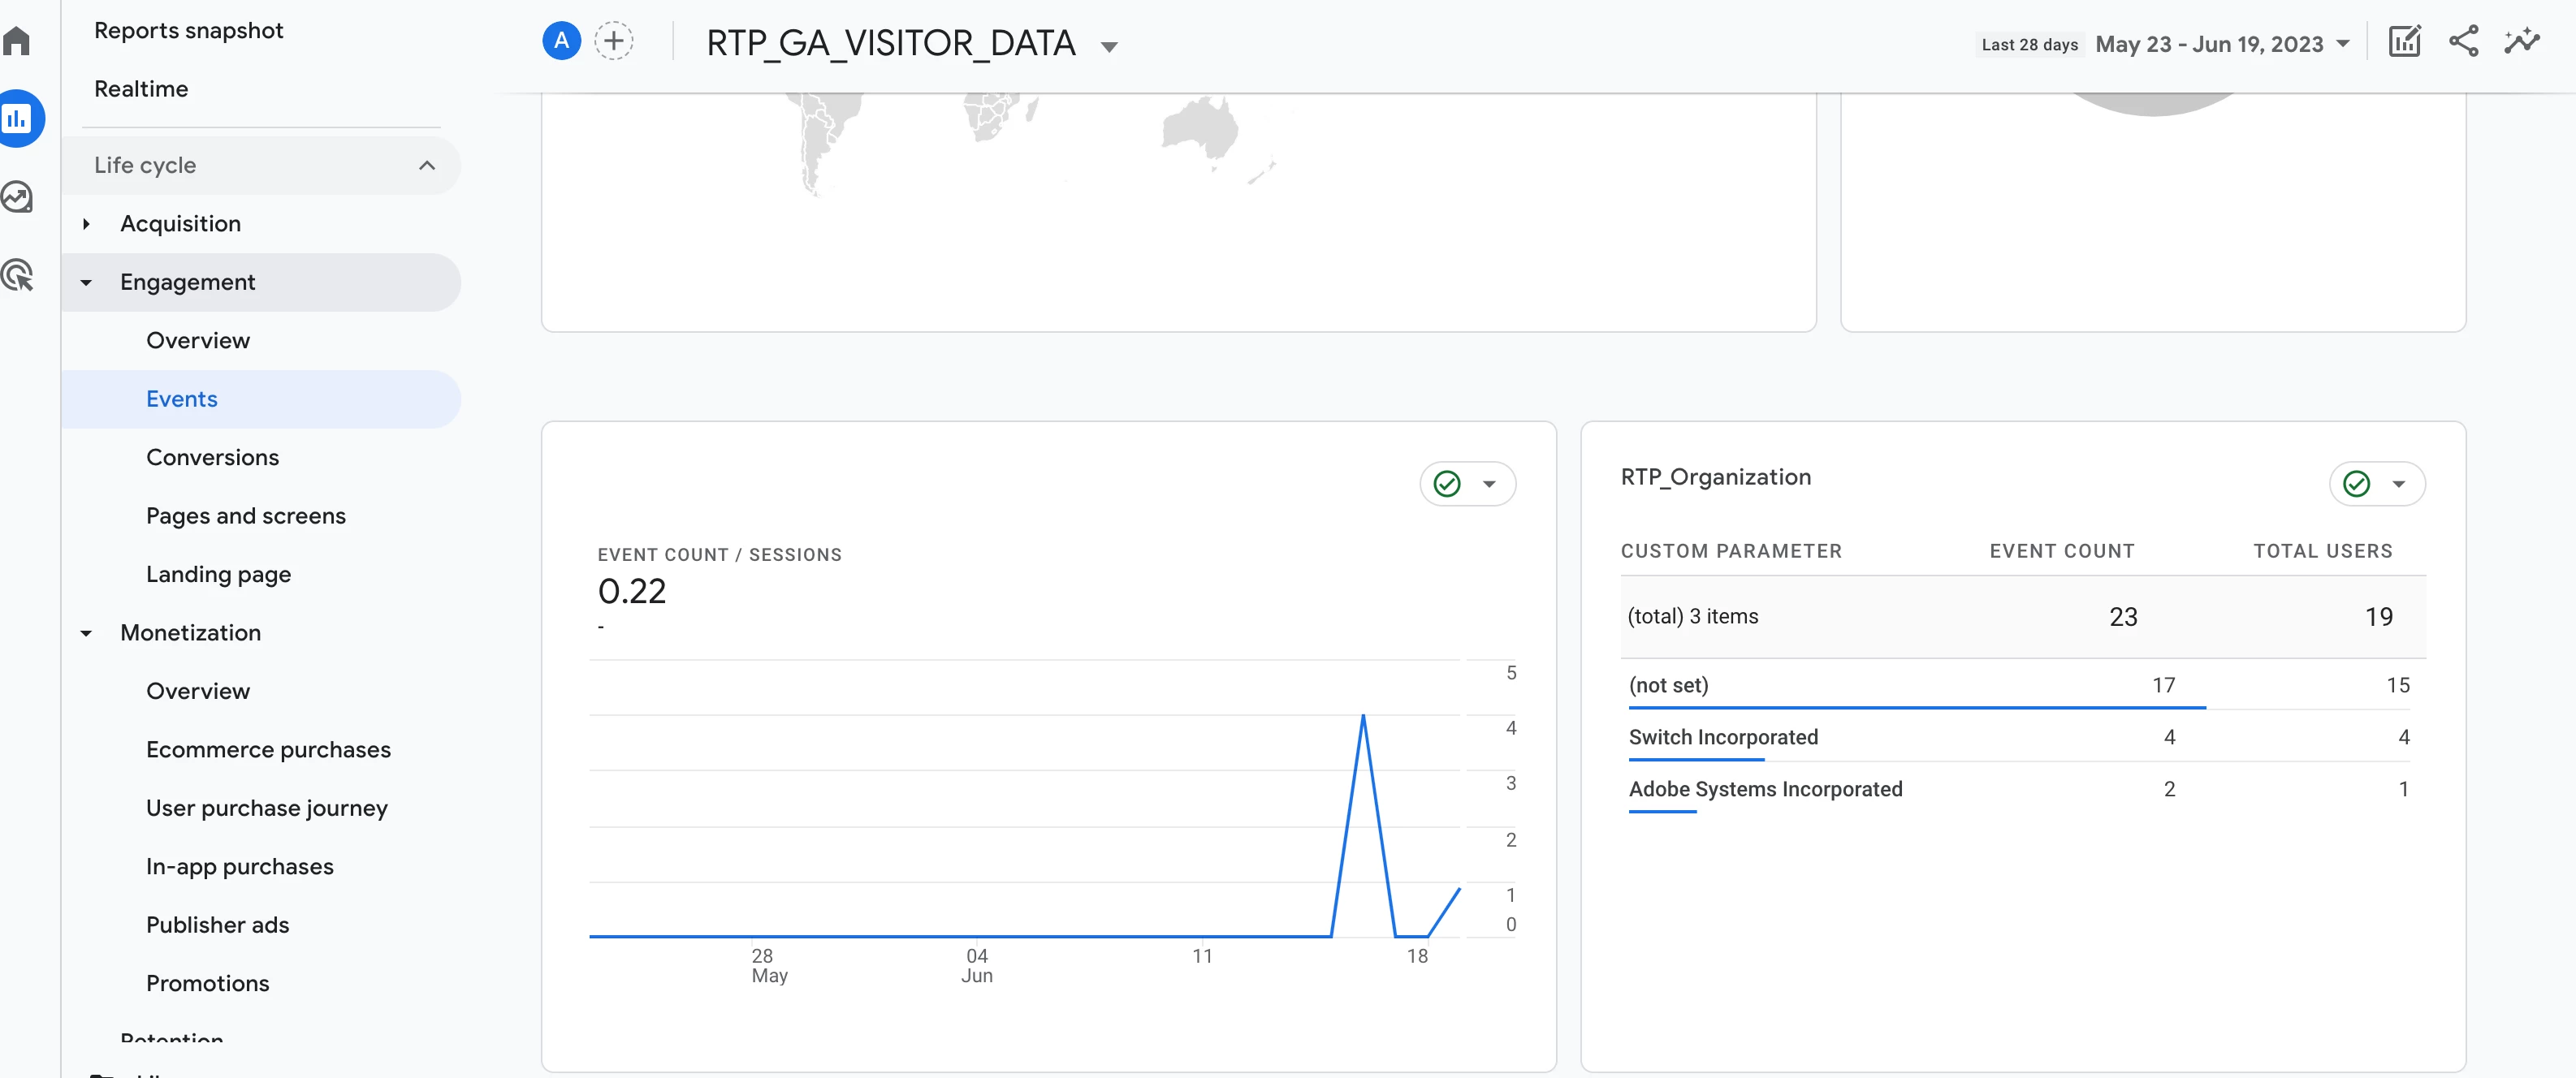Screen dimensions: 2576x1078
Task: Open the Insights sparkline icon
Action: (x=2521, y=41)
